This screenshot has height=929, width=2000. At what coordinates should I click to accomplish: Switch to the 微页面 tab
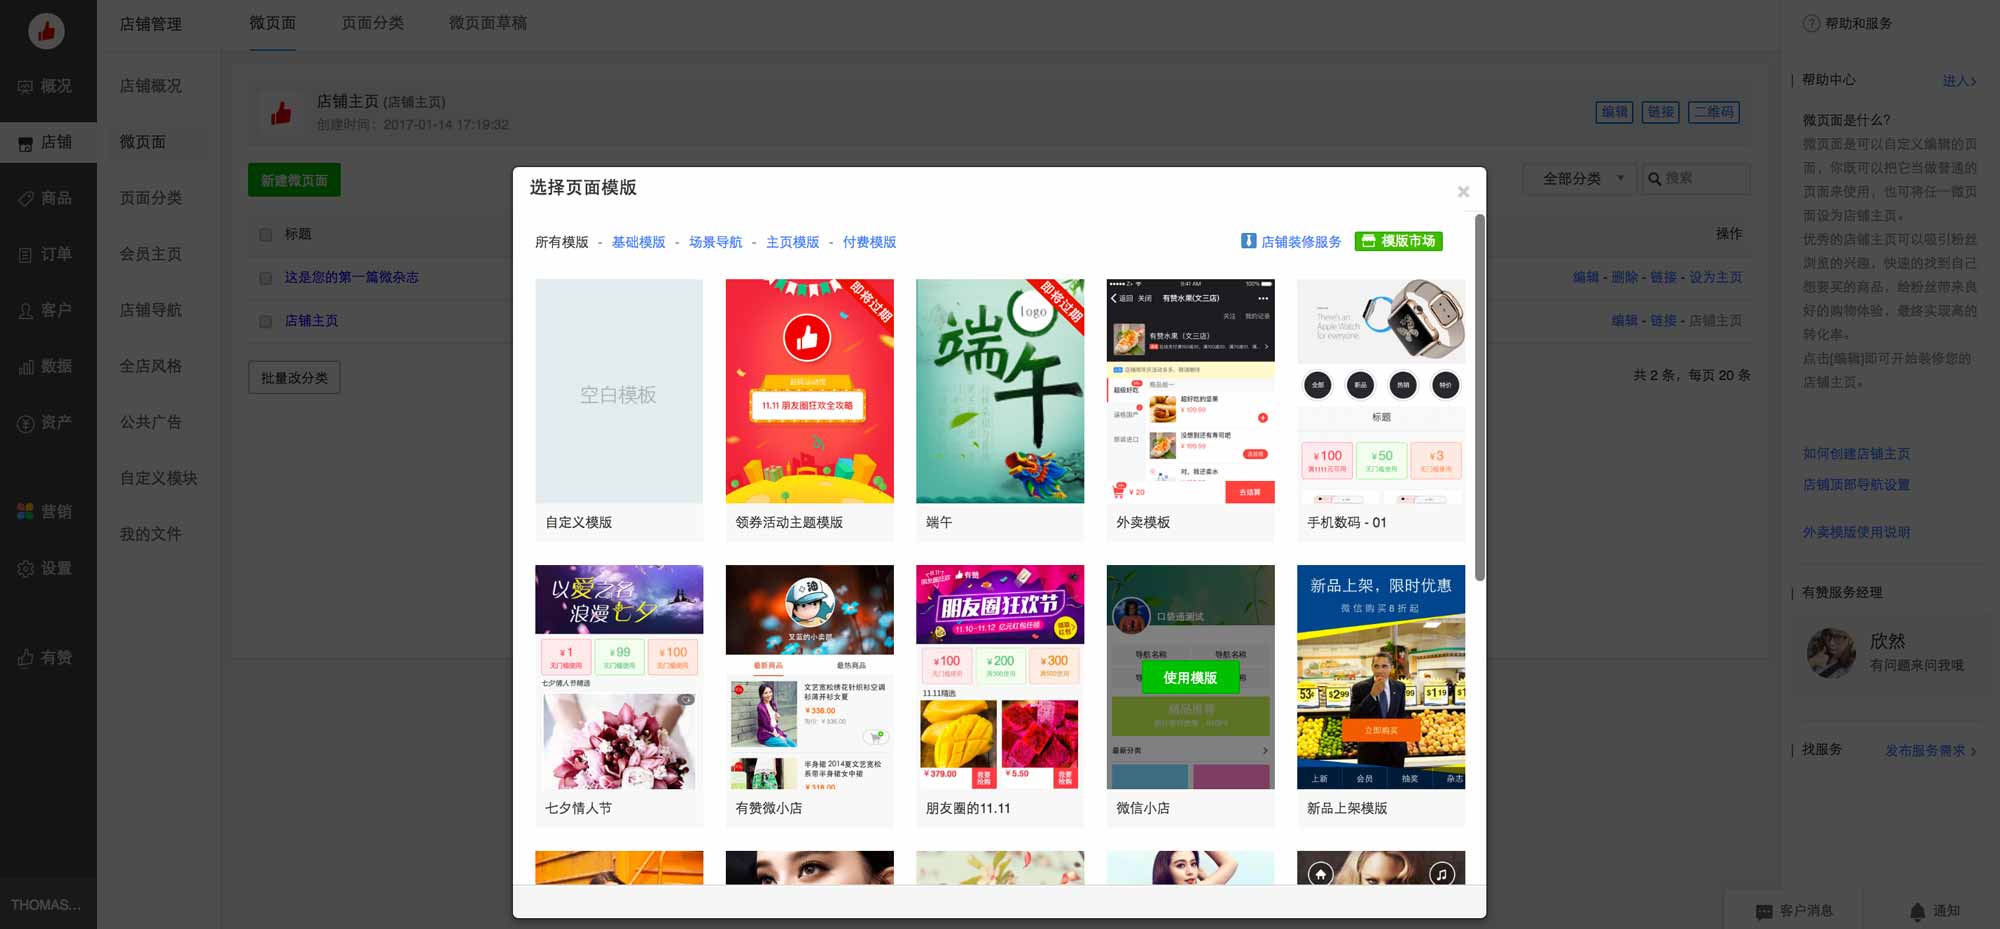(x=272, y=23)
